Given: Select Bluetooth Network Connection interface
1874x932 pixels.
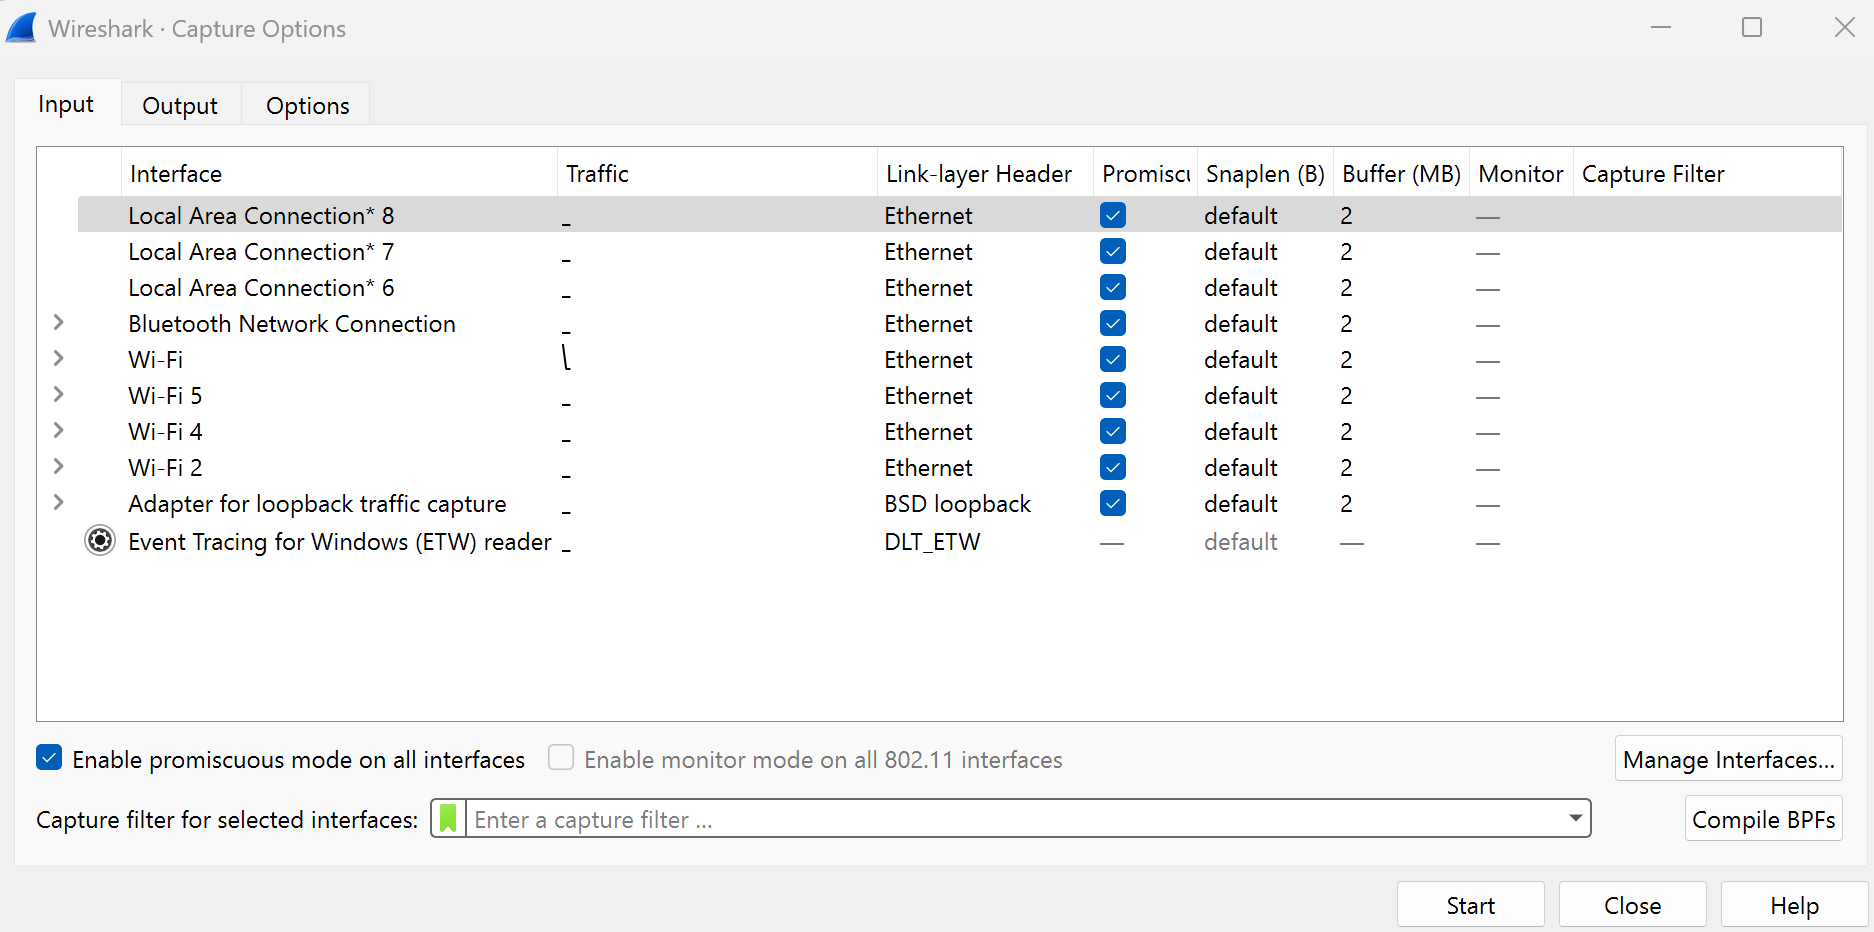Looking at the screenshot, I should tap(292, 323).
